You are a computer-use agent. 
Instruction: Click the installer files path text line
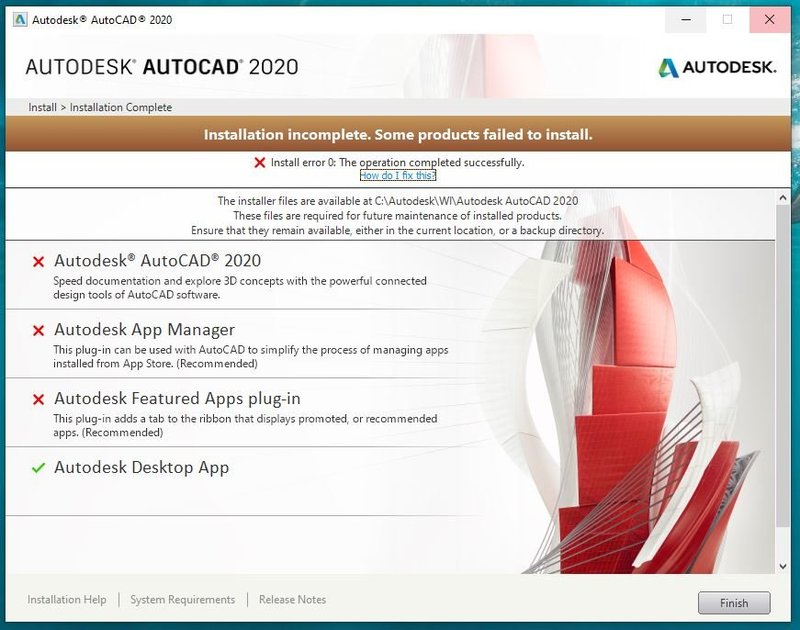pos(398,201)
